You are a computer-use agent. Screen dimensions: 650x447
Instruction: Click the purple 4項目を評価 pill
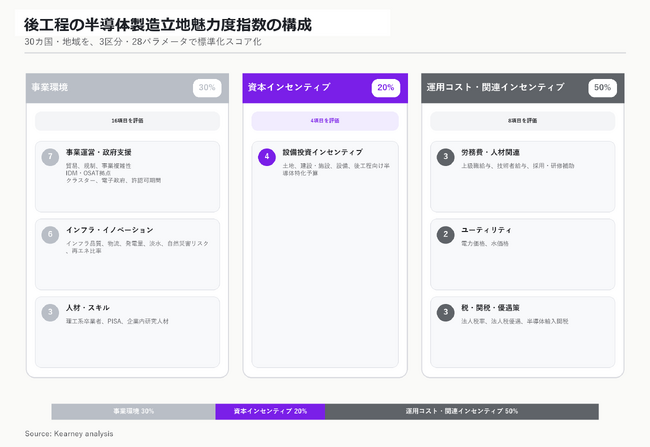[325, 121]
